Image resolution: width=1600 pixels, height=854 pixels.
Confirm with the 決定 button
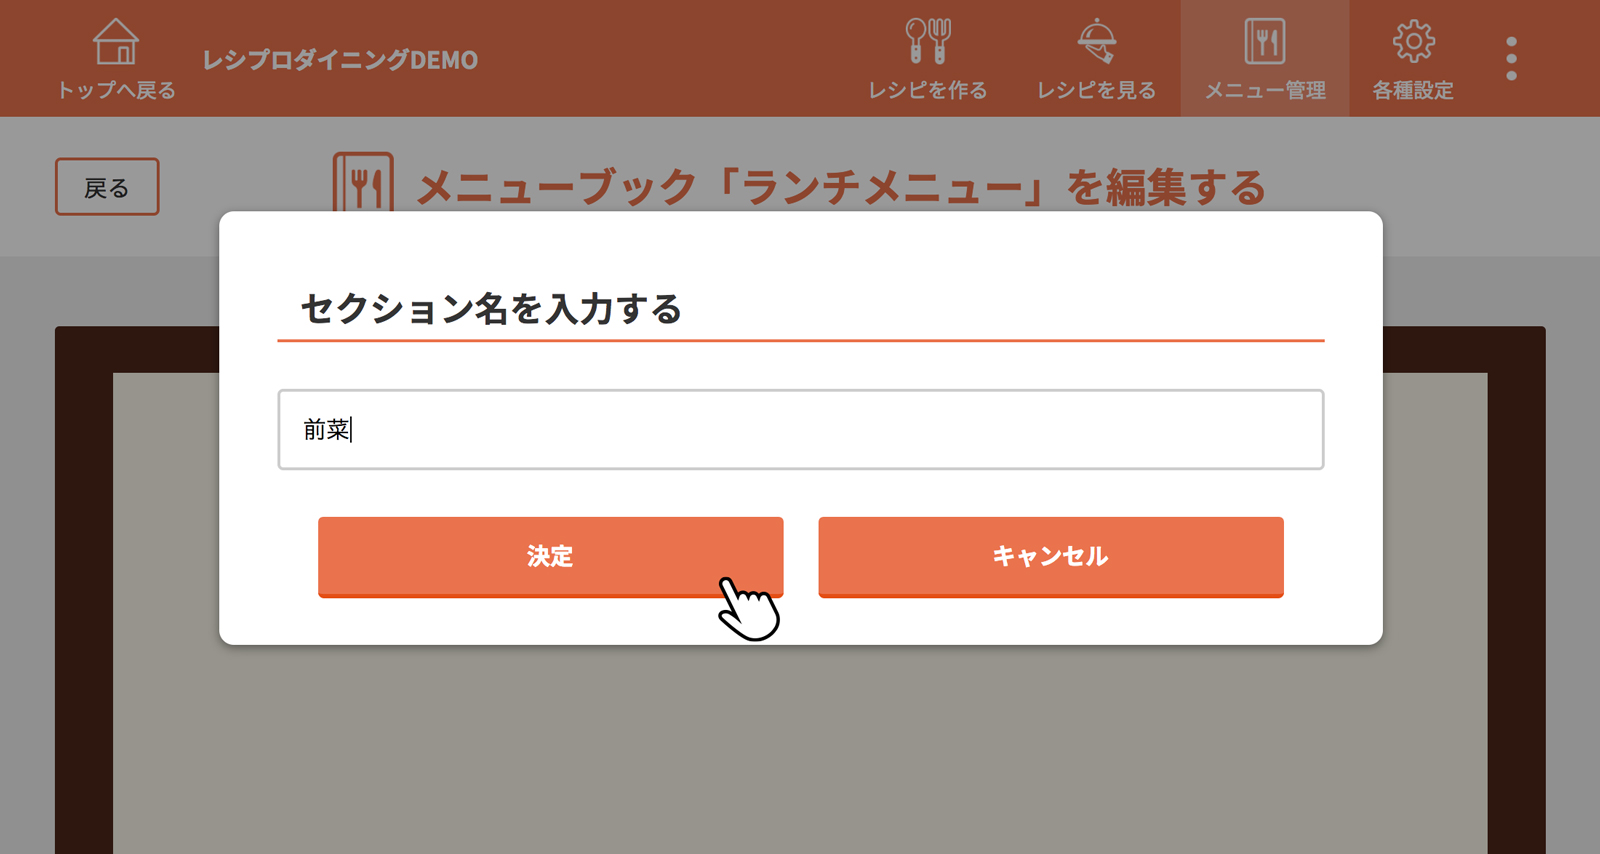coord(550,557)
